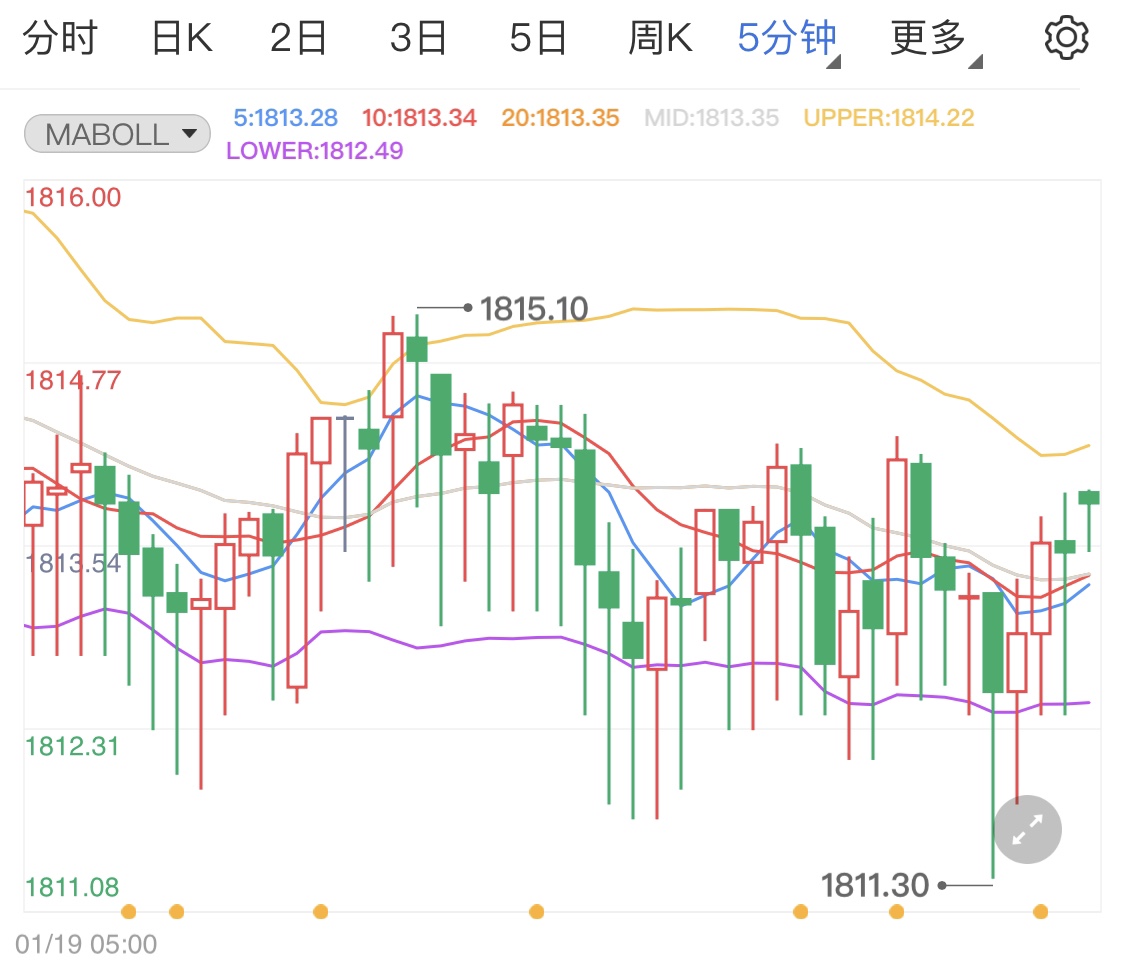
Task: Click the 1811.08 axis label
Action: click(x=72, y=887)
